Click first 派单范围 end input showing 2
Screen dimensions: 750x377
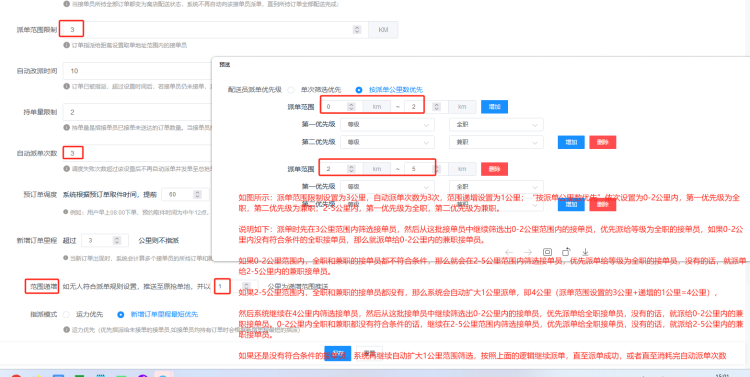(425, 107)
